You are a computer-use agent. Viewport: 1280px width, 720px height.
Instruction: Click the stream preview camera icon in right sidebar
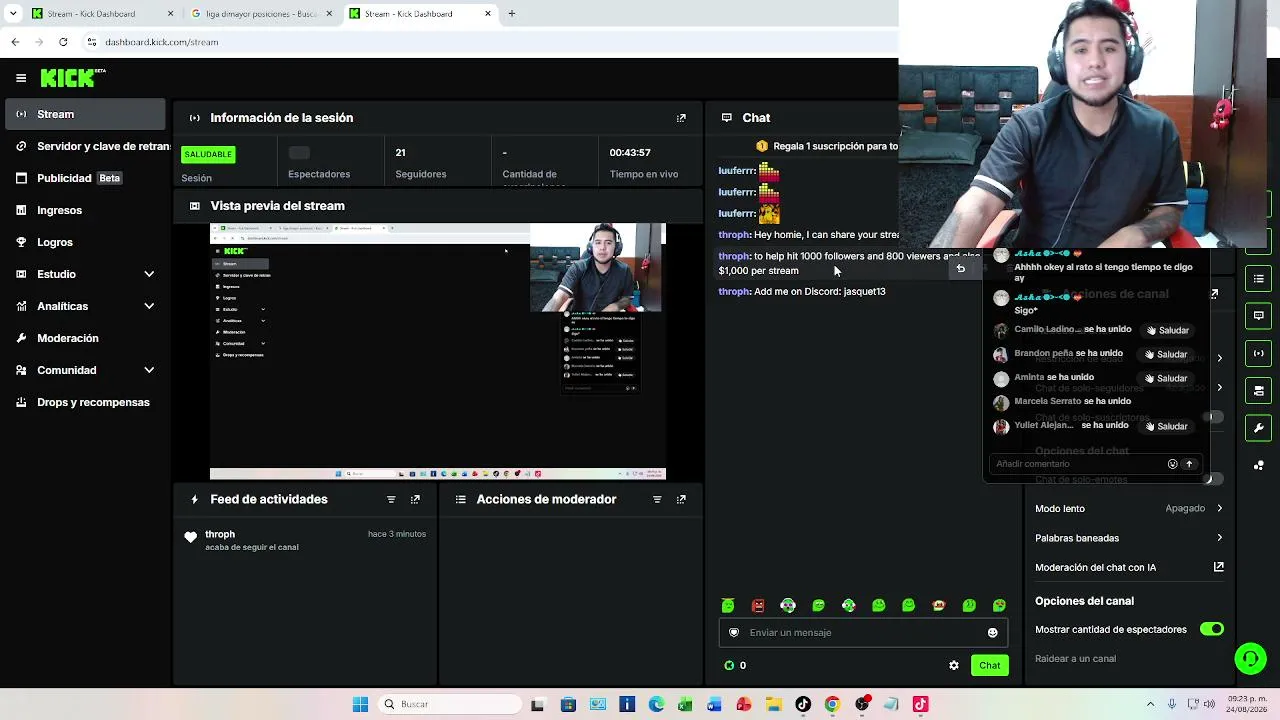pos(1259,390)
